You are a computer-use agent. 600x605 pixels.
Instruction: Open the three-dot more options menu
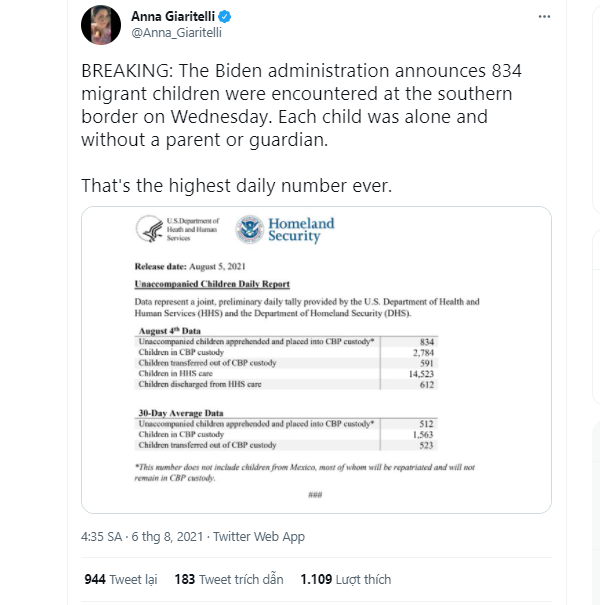click(x=544, y=17)
